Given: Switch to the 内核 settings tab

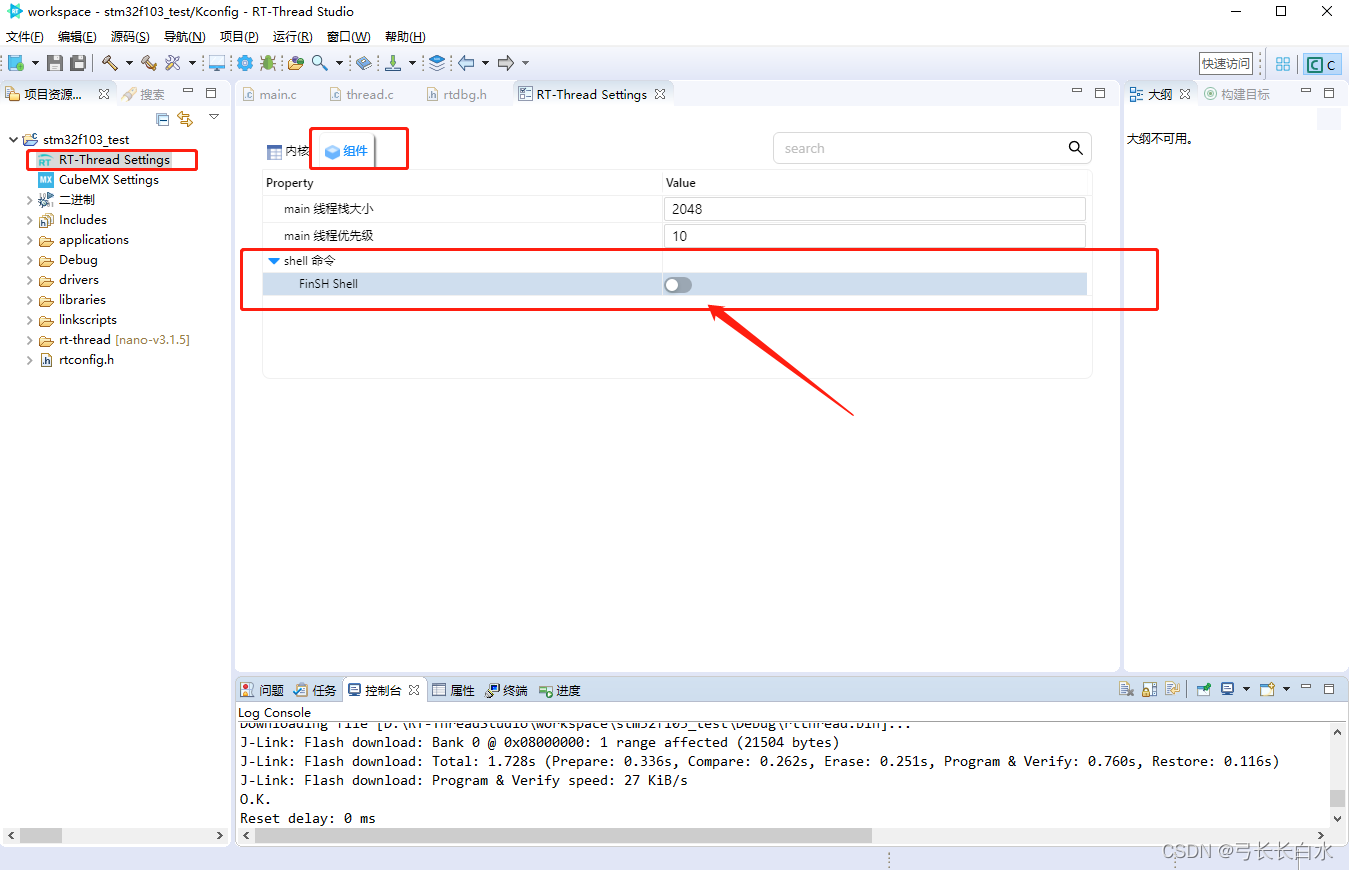Looking at the screenshot, I should click(288, 152).
